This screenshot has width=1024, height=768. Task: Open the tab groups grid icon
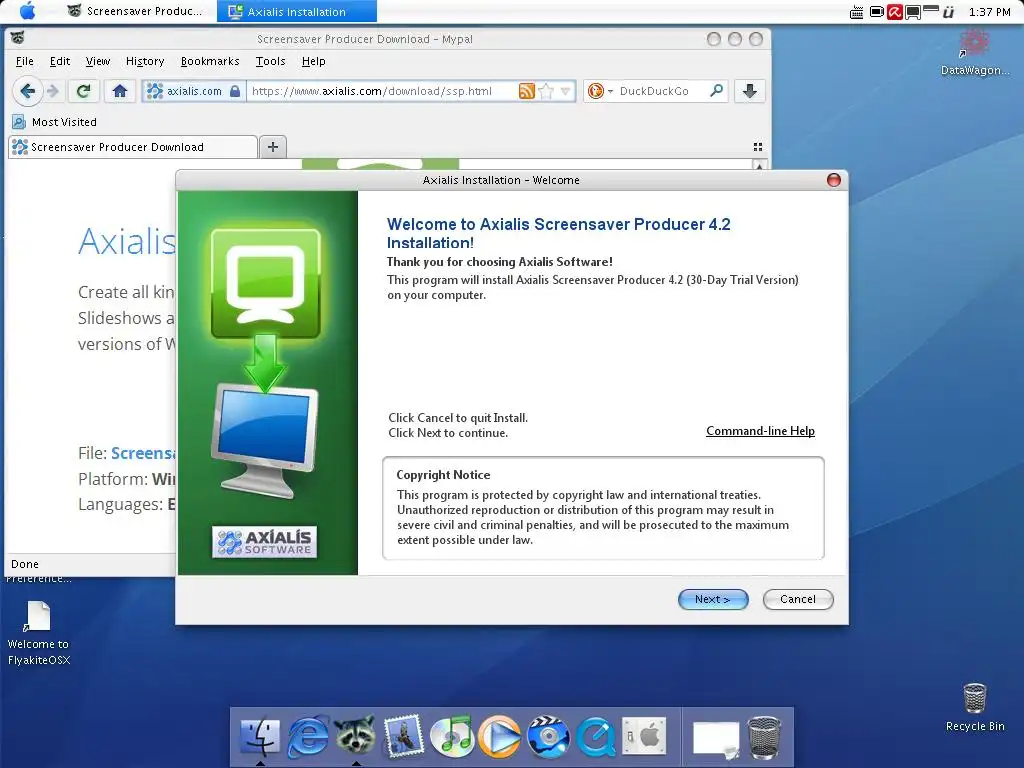[758, 147]
